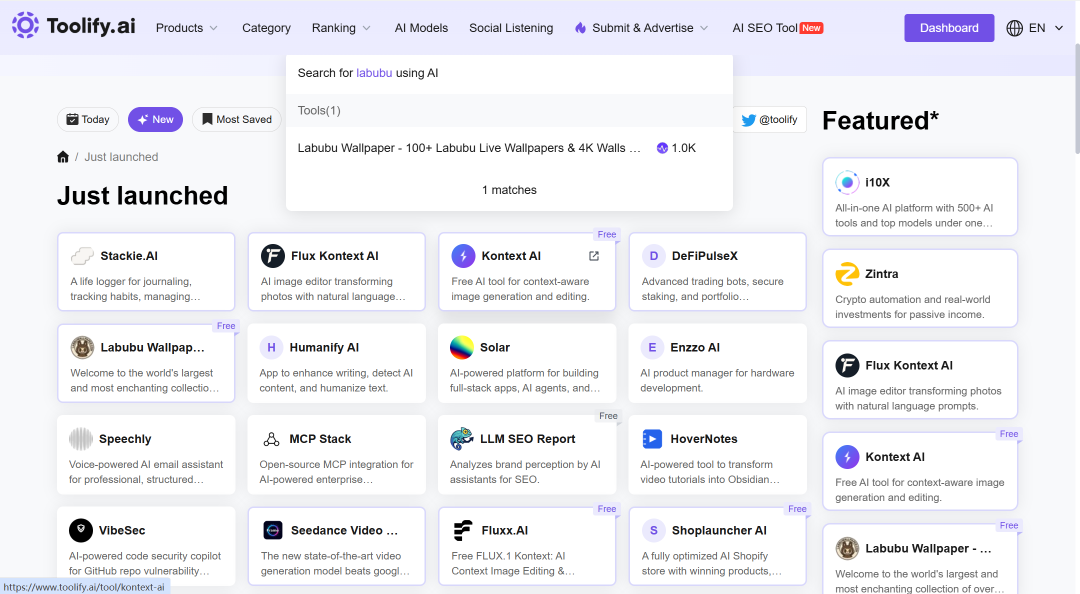1080x594 pixels.
Task: Click the Solar colorful sphere icon
Action: click(x=461, y=347)
